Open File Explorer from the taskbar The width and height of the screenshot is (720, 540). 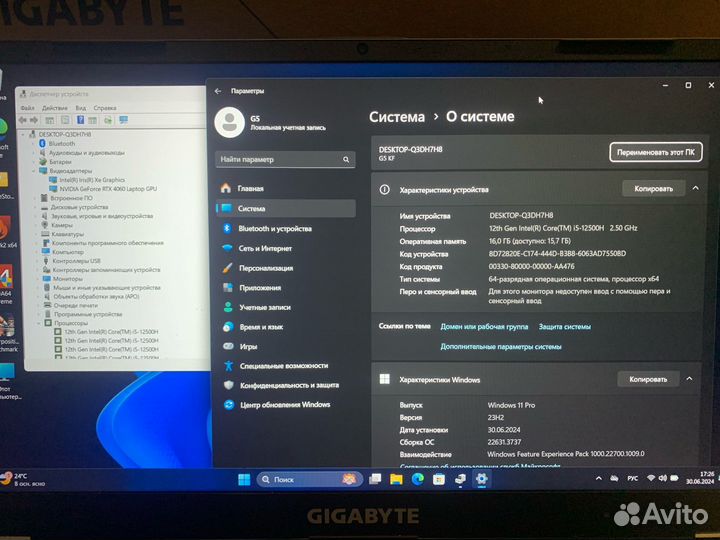[396, 479]
